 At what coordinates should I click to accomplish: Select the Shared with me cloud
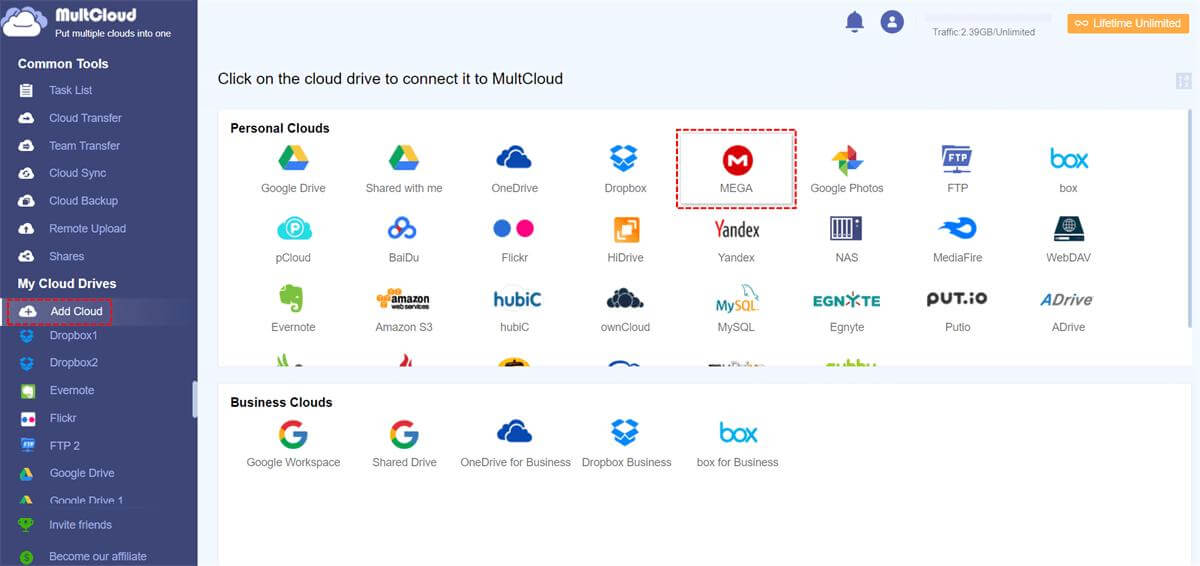[x=404, y=168]
